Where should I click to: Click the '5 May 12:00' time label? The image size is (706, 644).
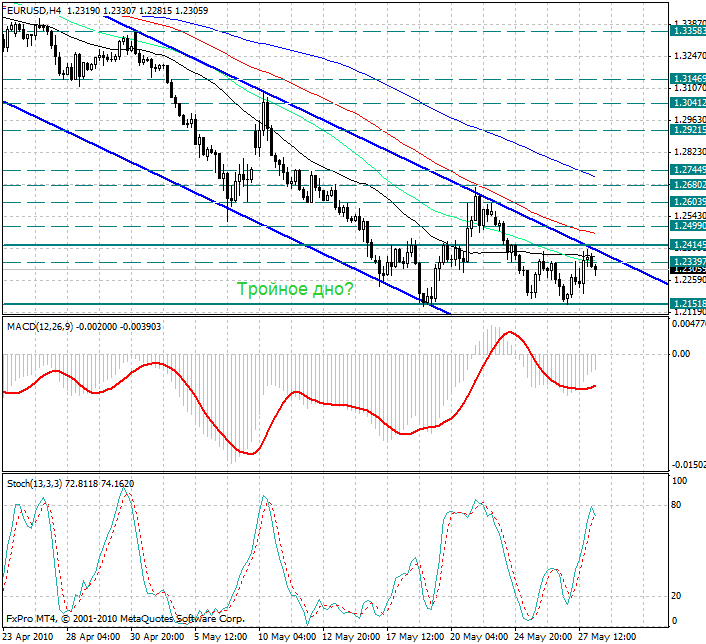(221, 637)
